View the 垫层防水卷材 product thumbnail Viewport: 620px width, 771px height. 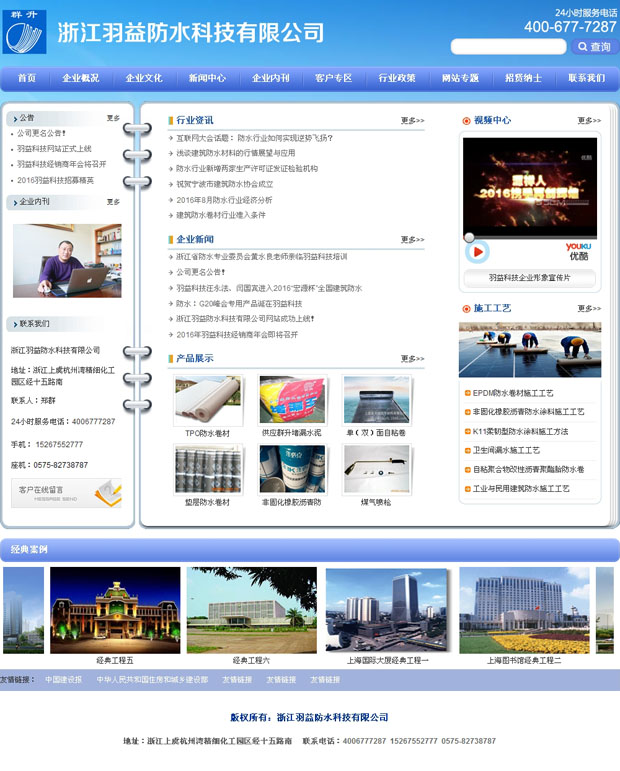(x=207, y=469)
